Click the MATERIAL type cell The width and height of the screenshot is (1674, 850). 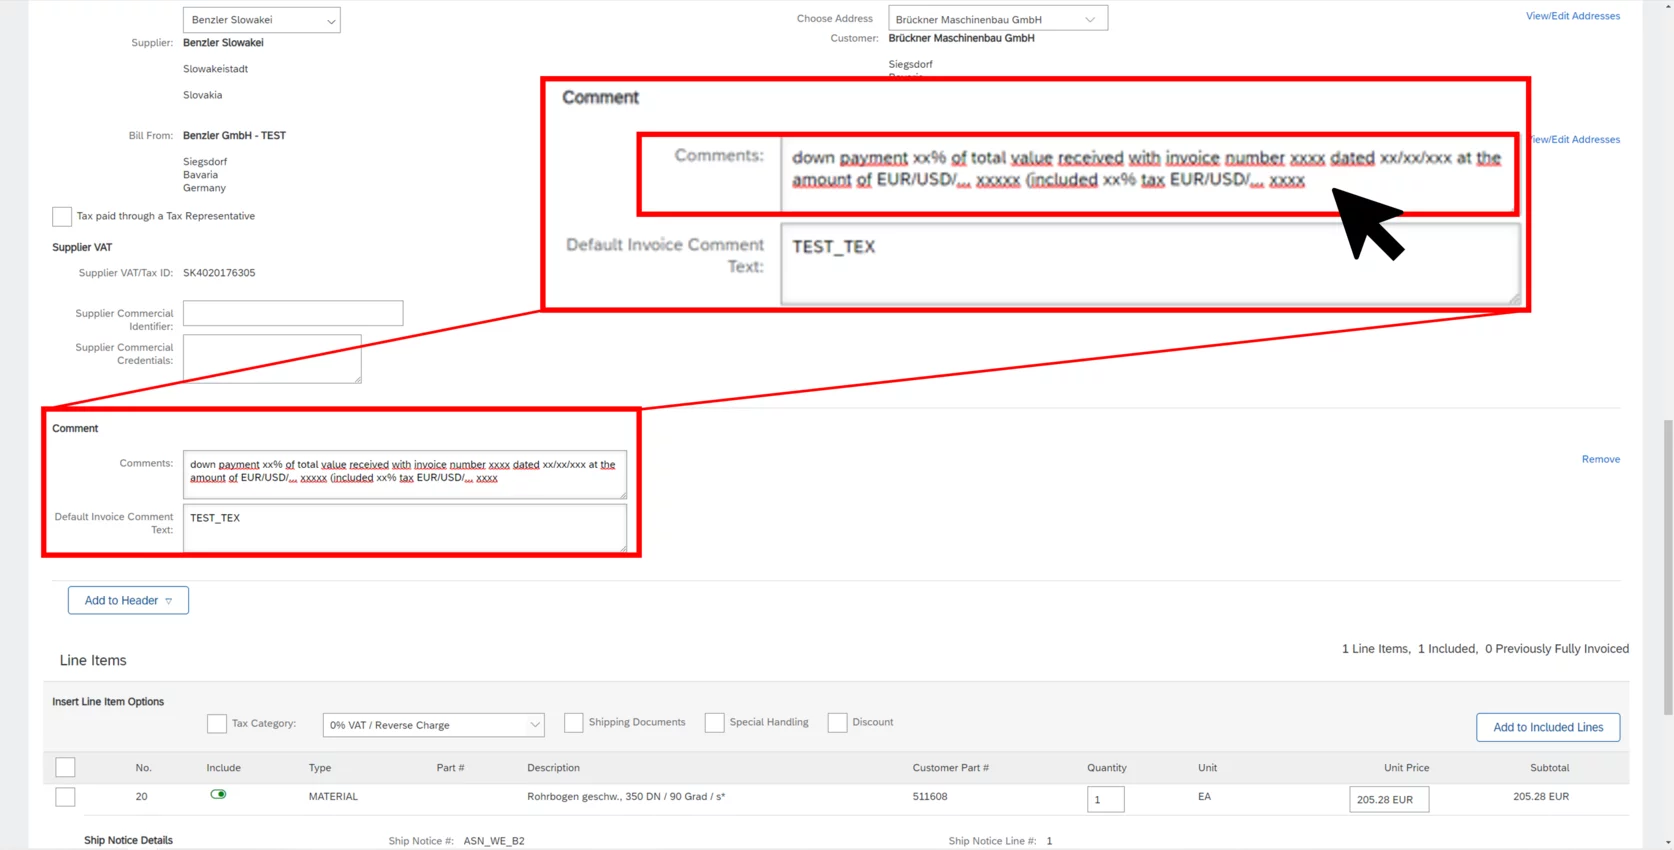point(333,797)
